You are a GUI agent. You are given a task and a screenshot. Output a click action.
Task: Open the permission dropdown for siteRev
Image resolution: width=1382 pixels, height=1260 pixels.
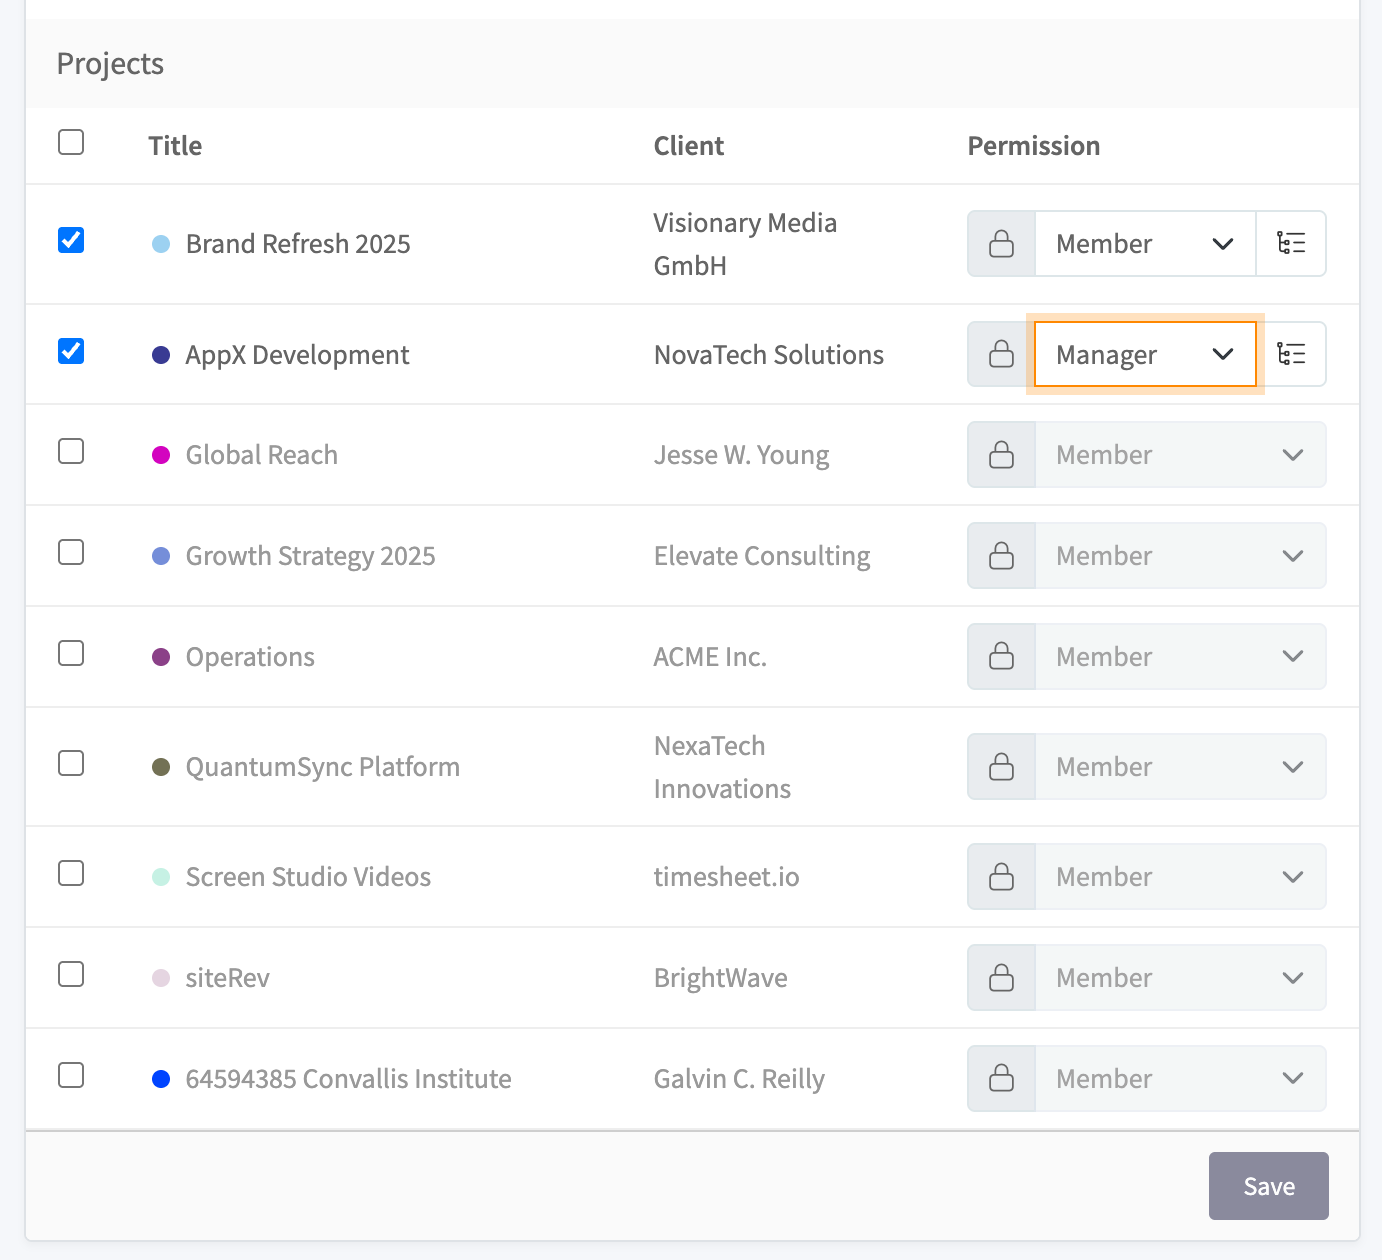coord(1180,977)
